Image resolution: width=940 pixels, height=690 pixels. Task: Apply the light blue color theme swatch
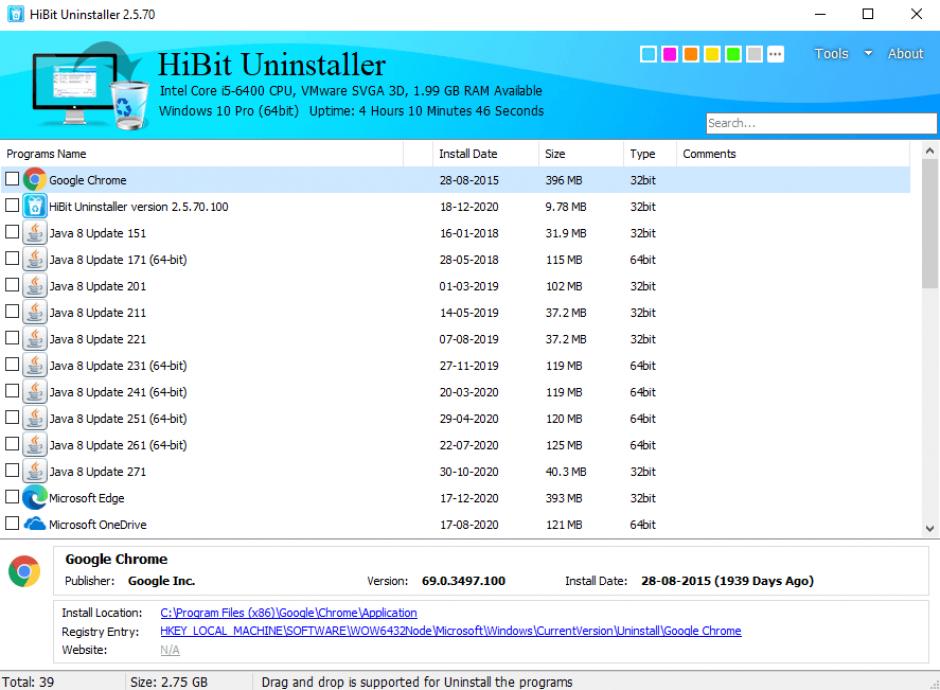648,54
